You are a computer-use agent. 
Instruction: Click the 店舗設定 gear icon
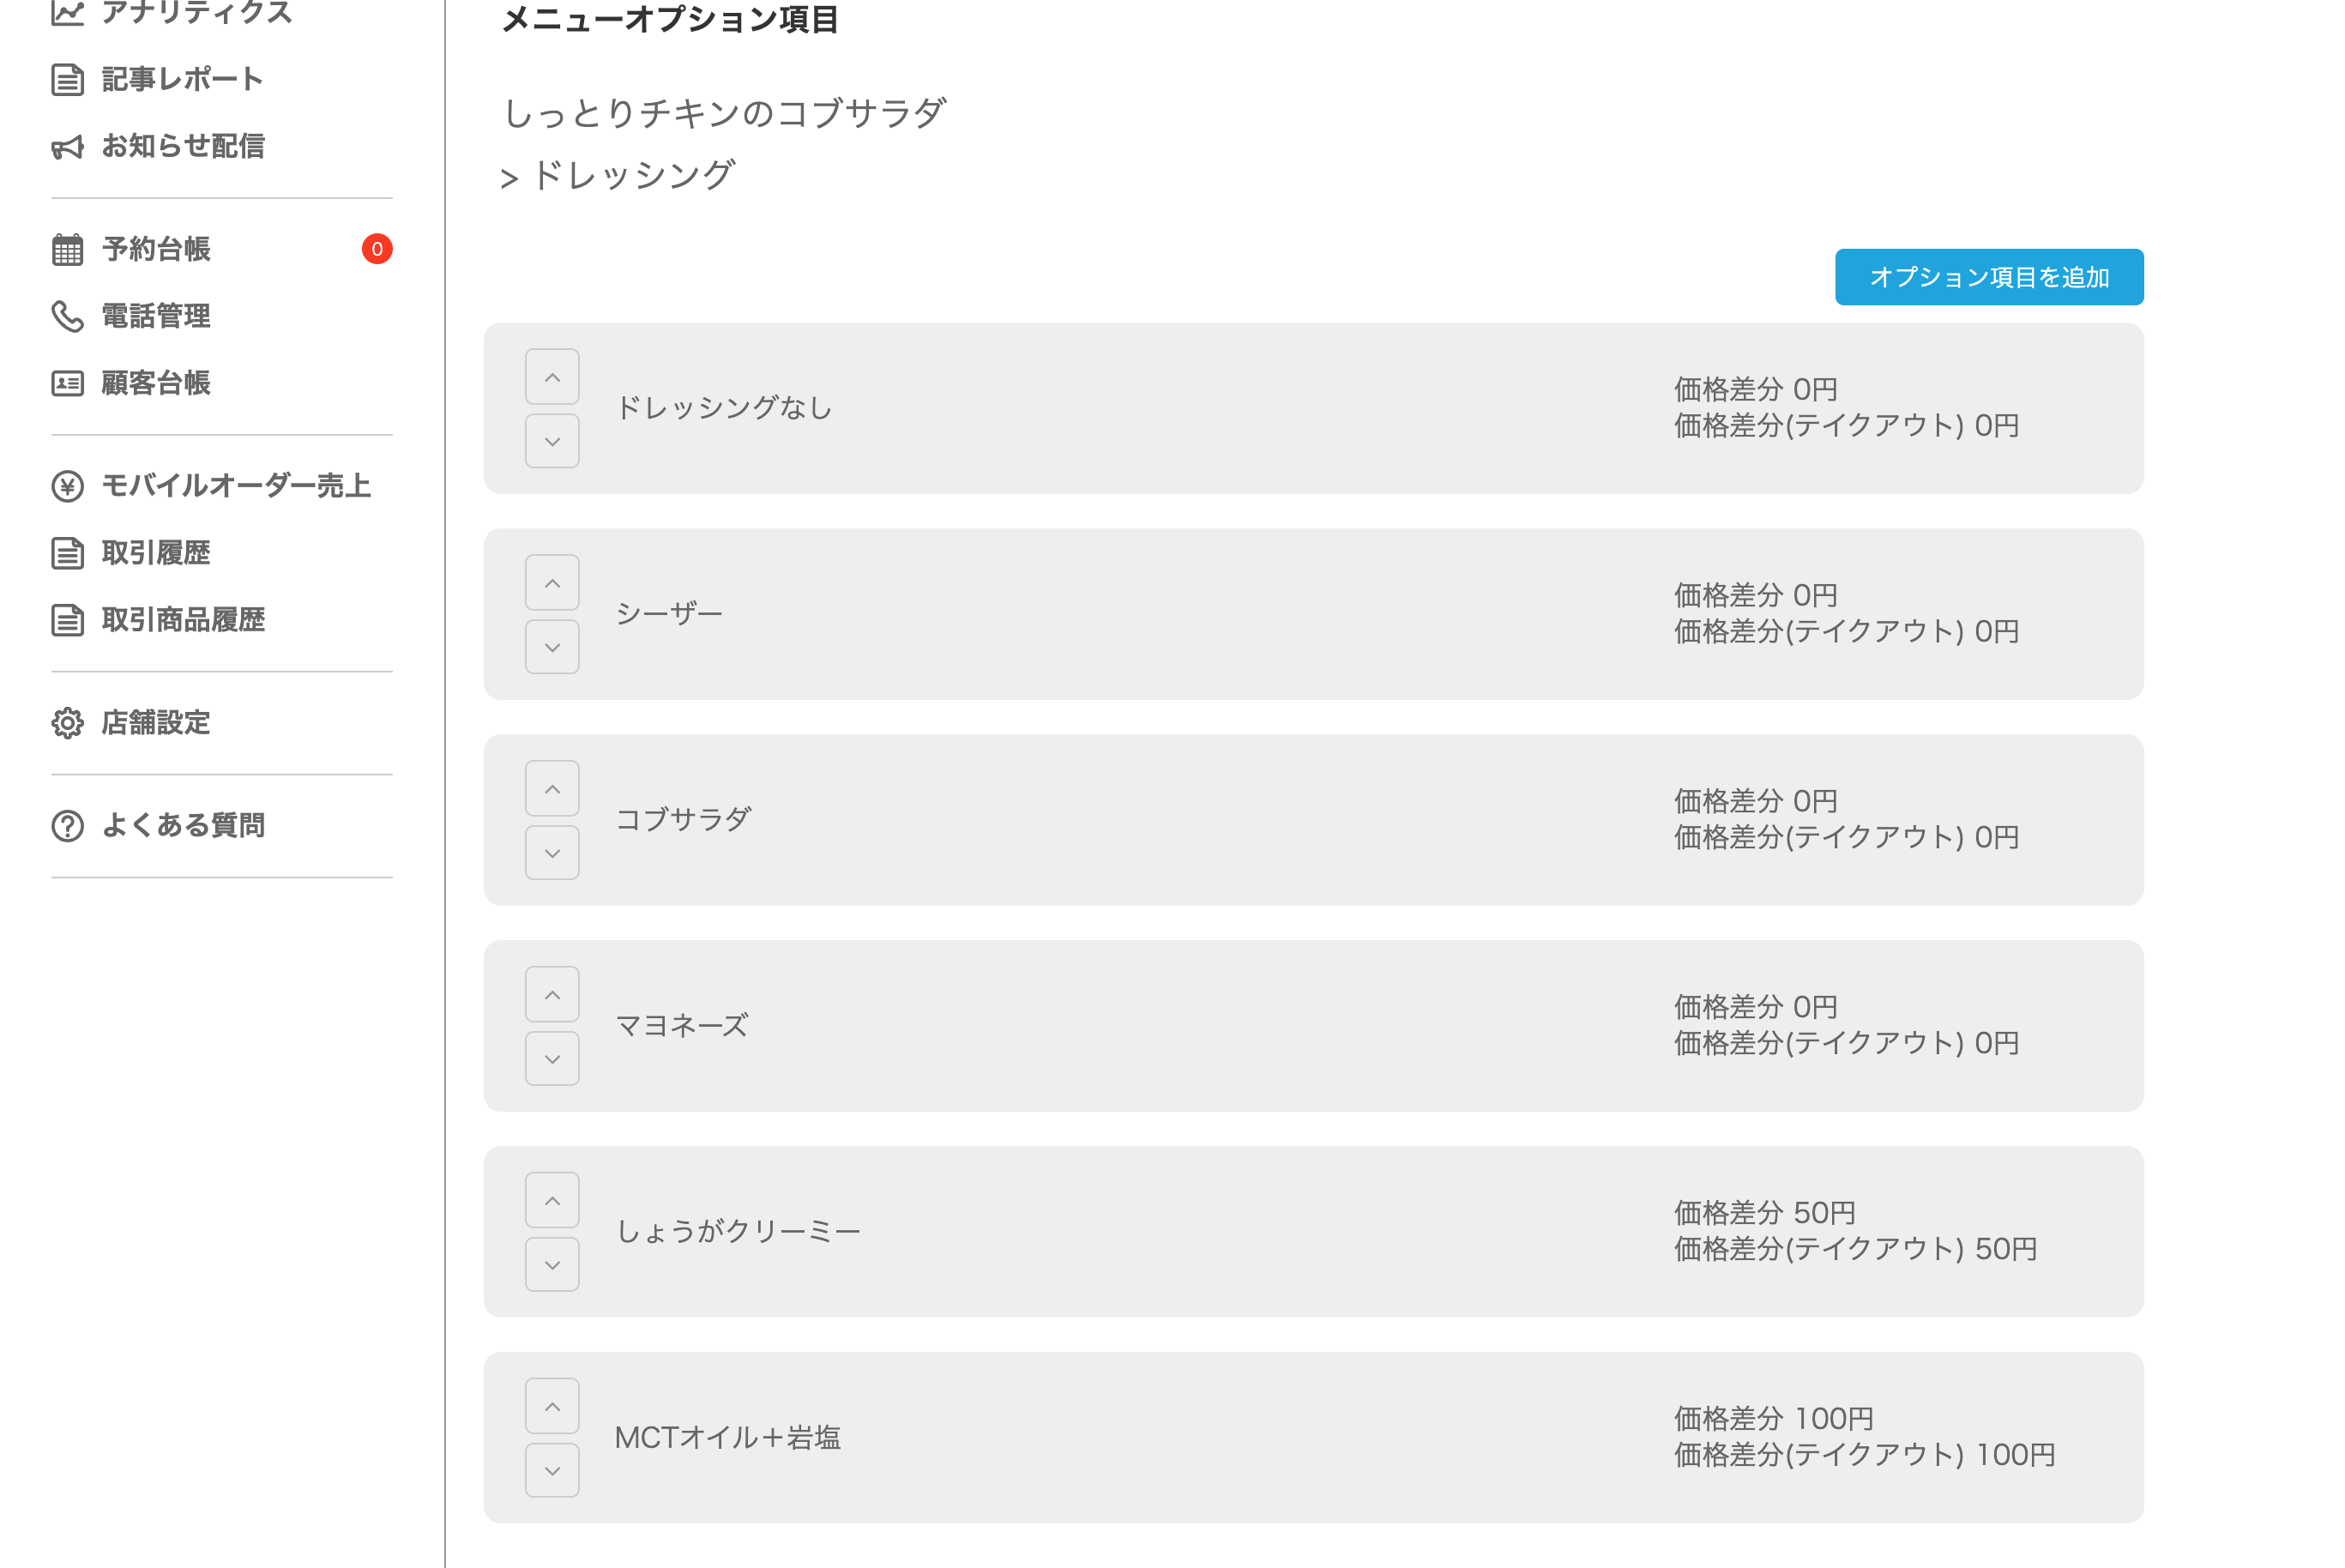67,722
